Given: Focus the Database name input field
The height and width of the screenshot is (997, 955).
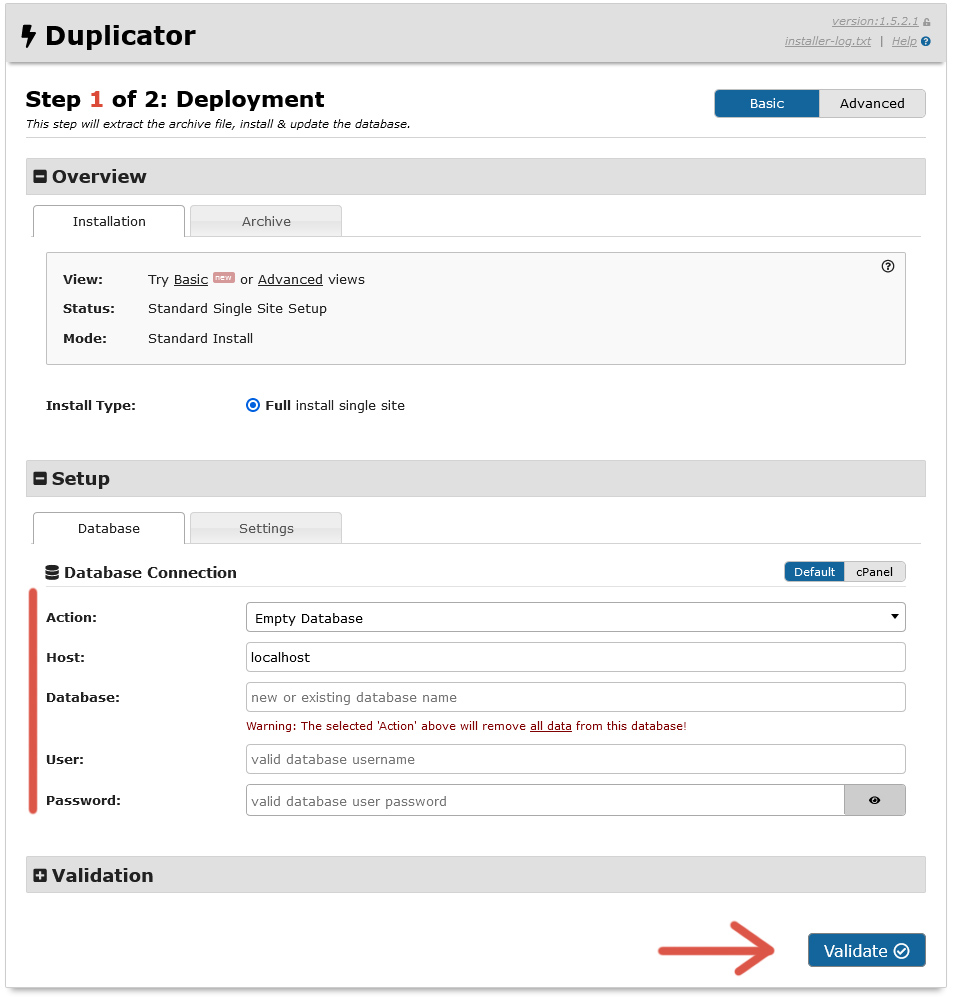Looking at the screenshot, I should pos(575,697).
